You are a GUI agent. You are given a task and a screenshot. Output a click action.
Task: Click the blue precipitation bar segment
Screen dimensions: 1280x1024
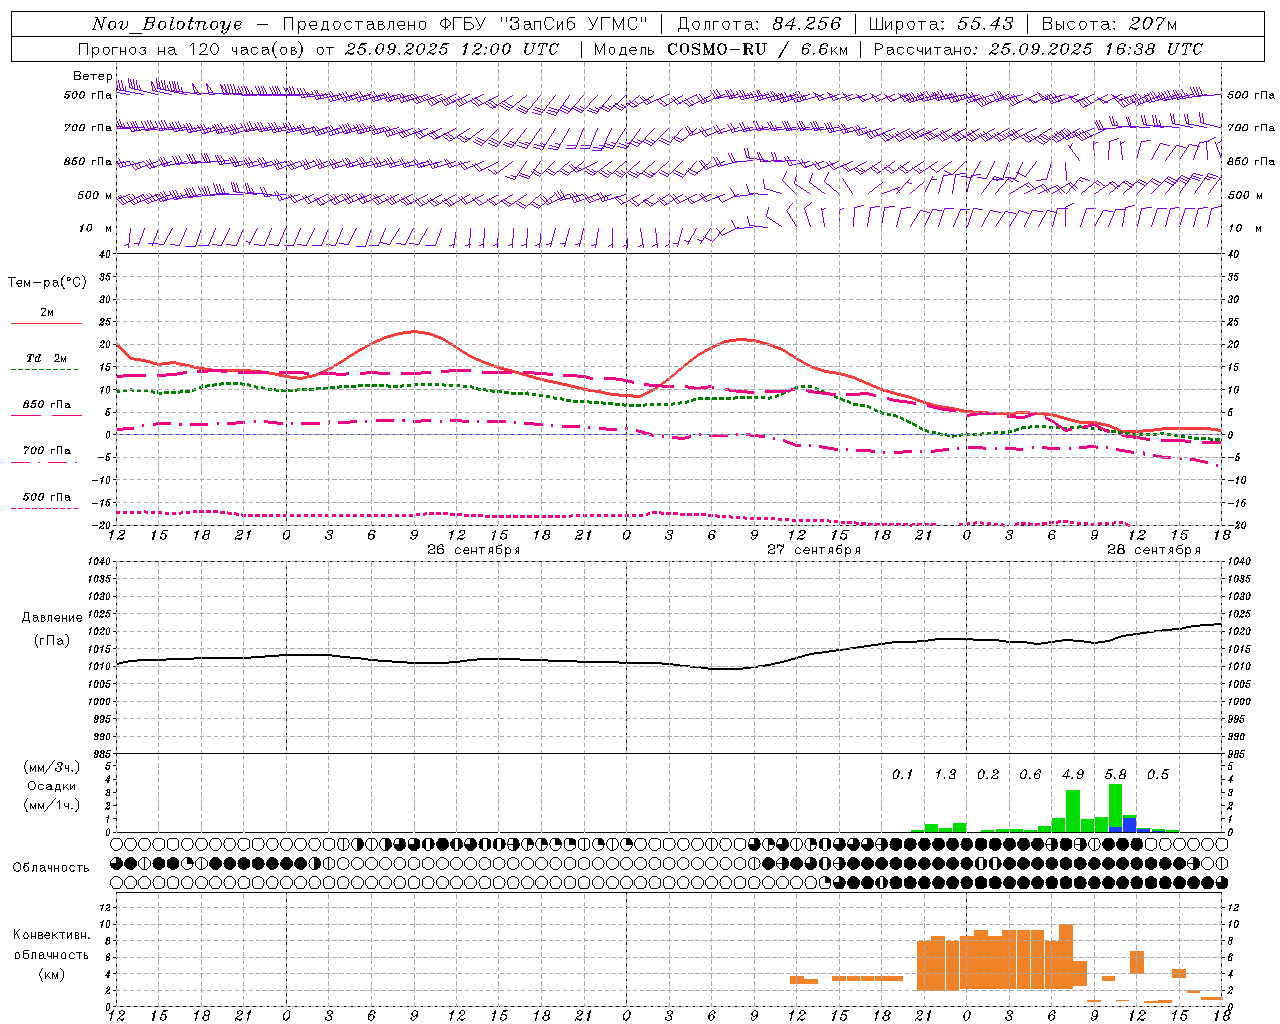1129,823
